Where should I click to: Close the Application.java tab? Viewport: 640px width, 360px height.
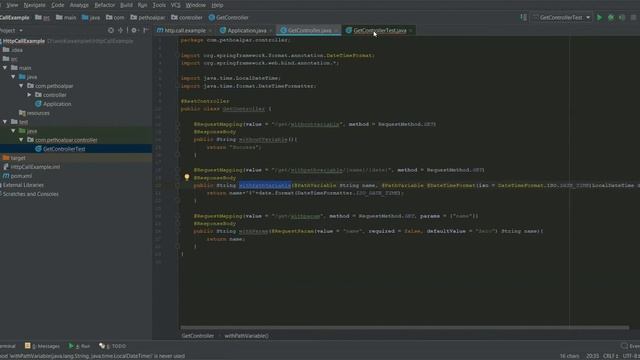coord(271,31)
